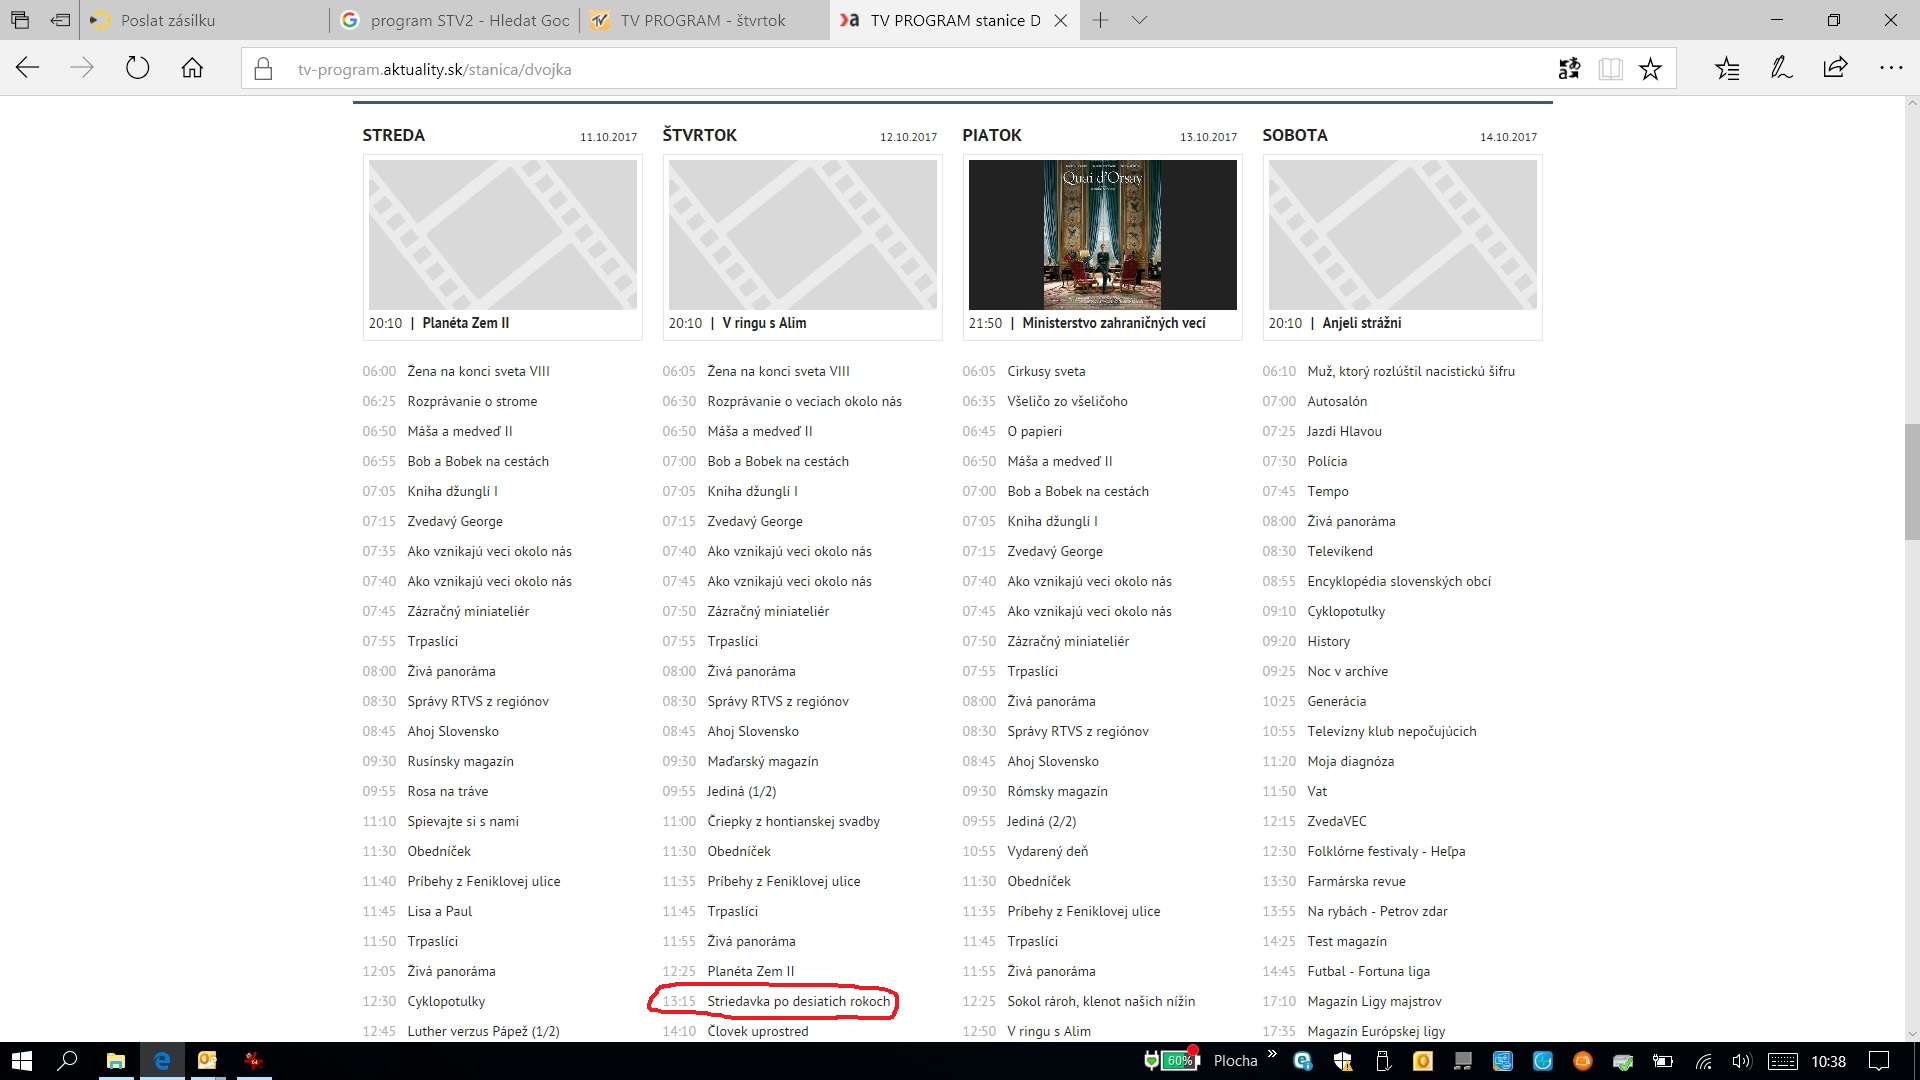
Task: Open Cirkusy sveta program
Action: click(1046, 371)
